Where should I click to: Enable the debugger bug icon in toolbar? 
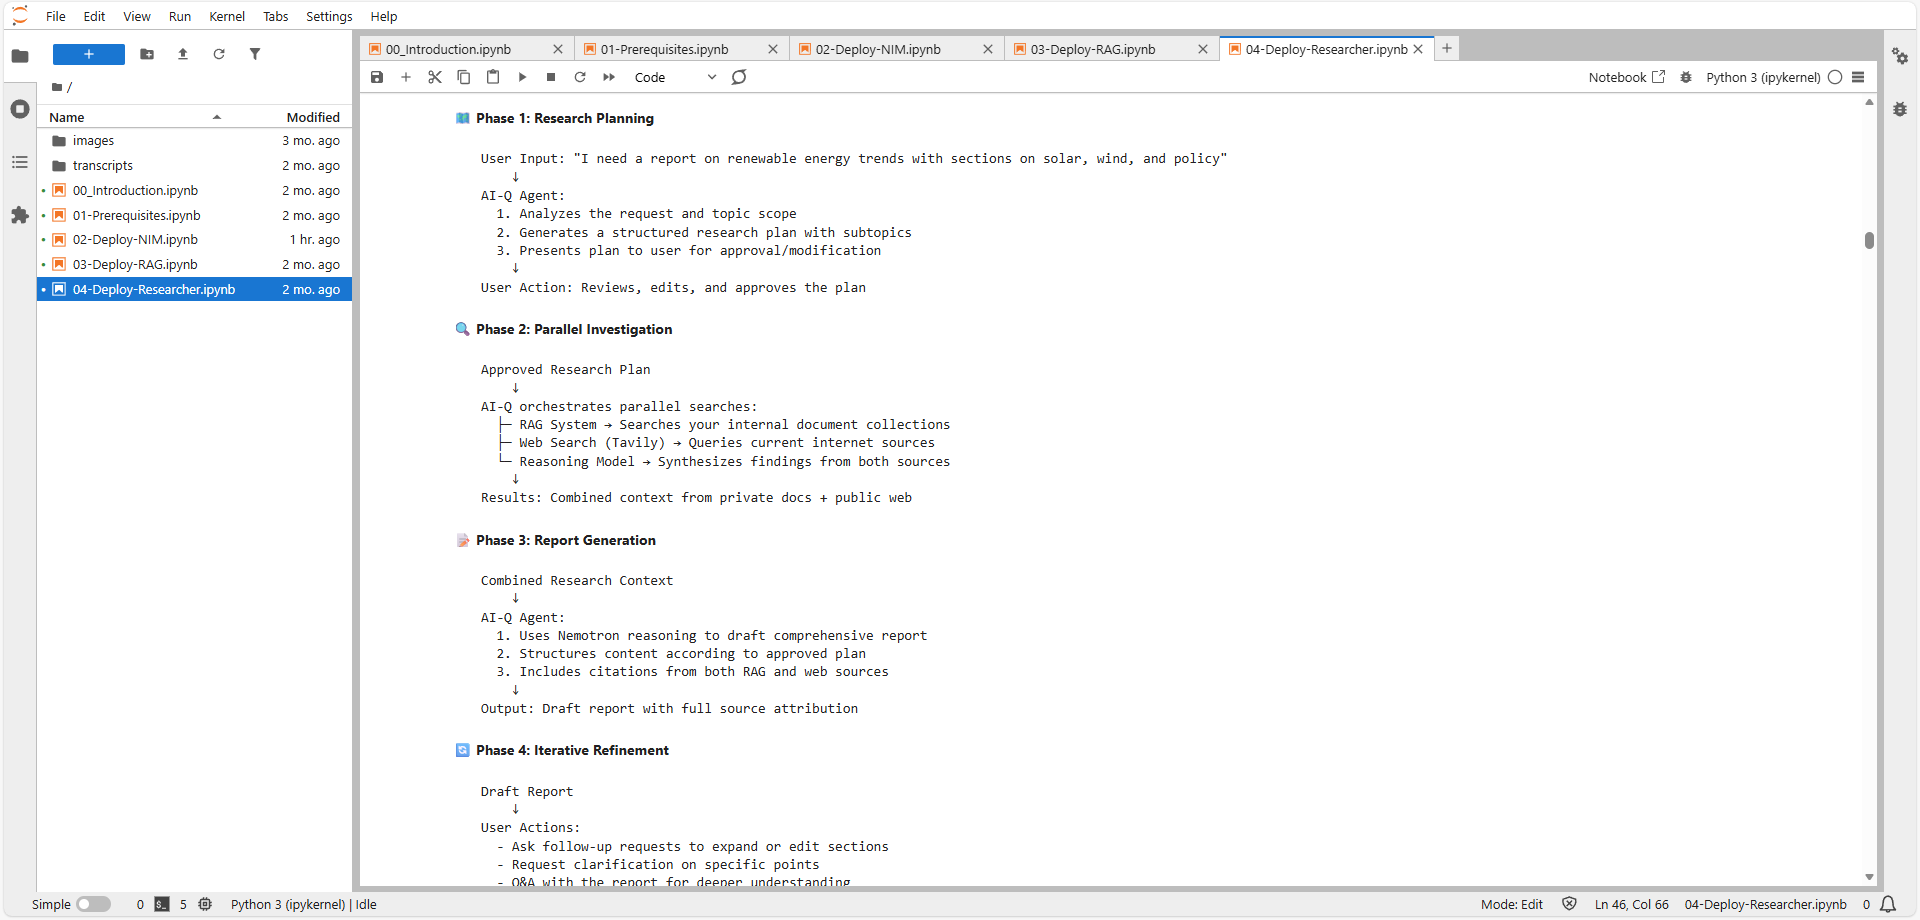coord(1686,77)
